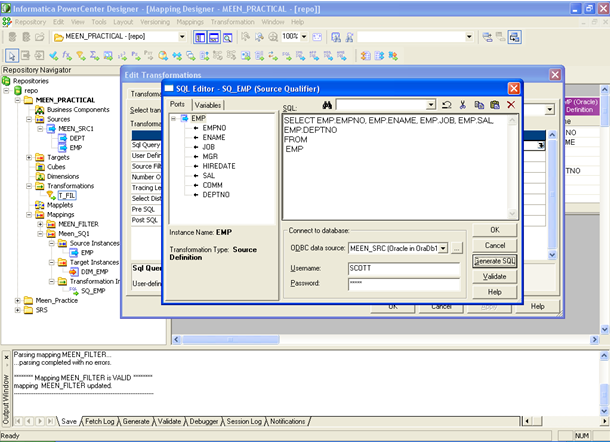Click the X icon of Output Window
The image size is (610, 442).
coord(6,357)
